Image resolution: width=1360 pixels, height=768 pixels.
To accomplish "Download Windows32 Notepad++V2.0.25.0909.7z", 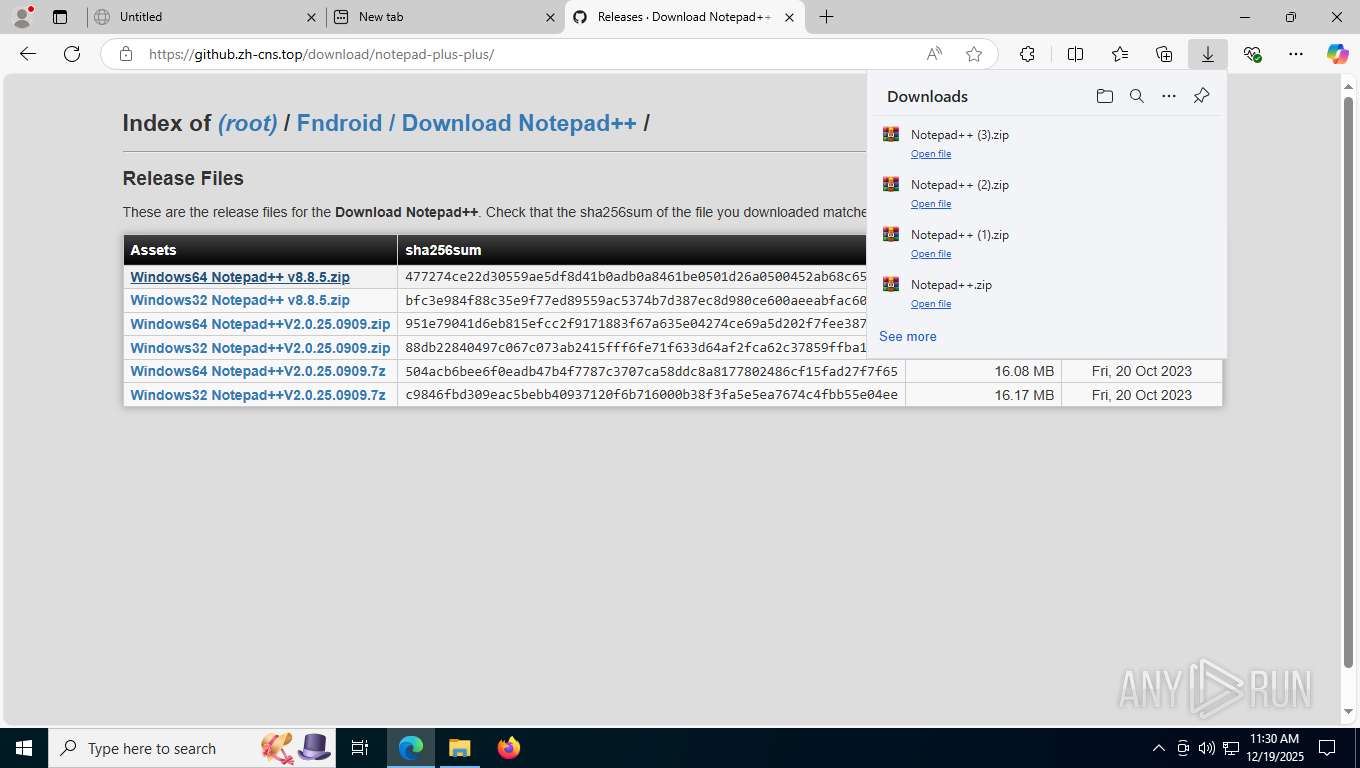I will (x=258, y=395).
